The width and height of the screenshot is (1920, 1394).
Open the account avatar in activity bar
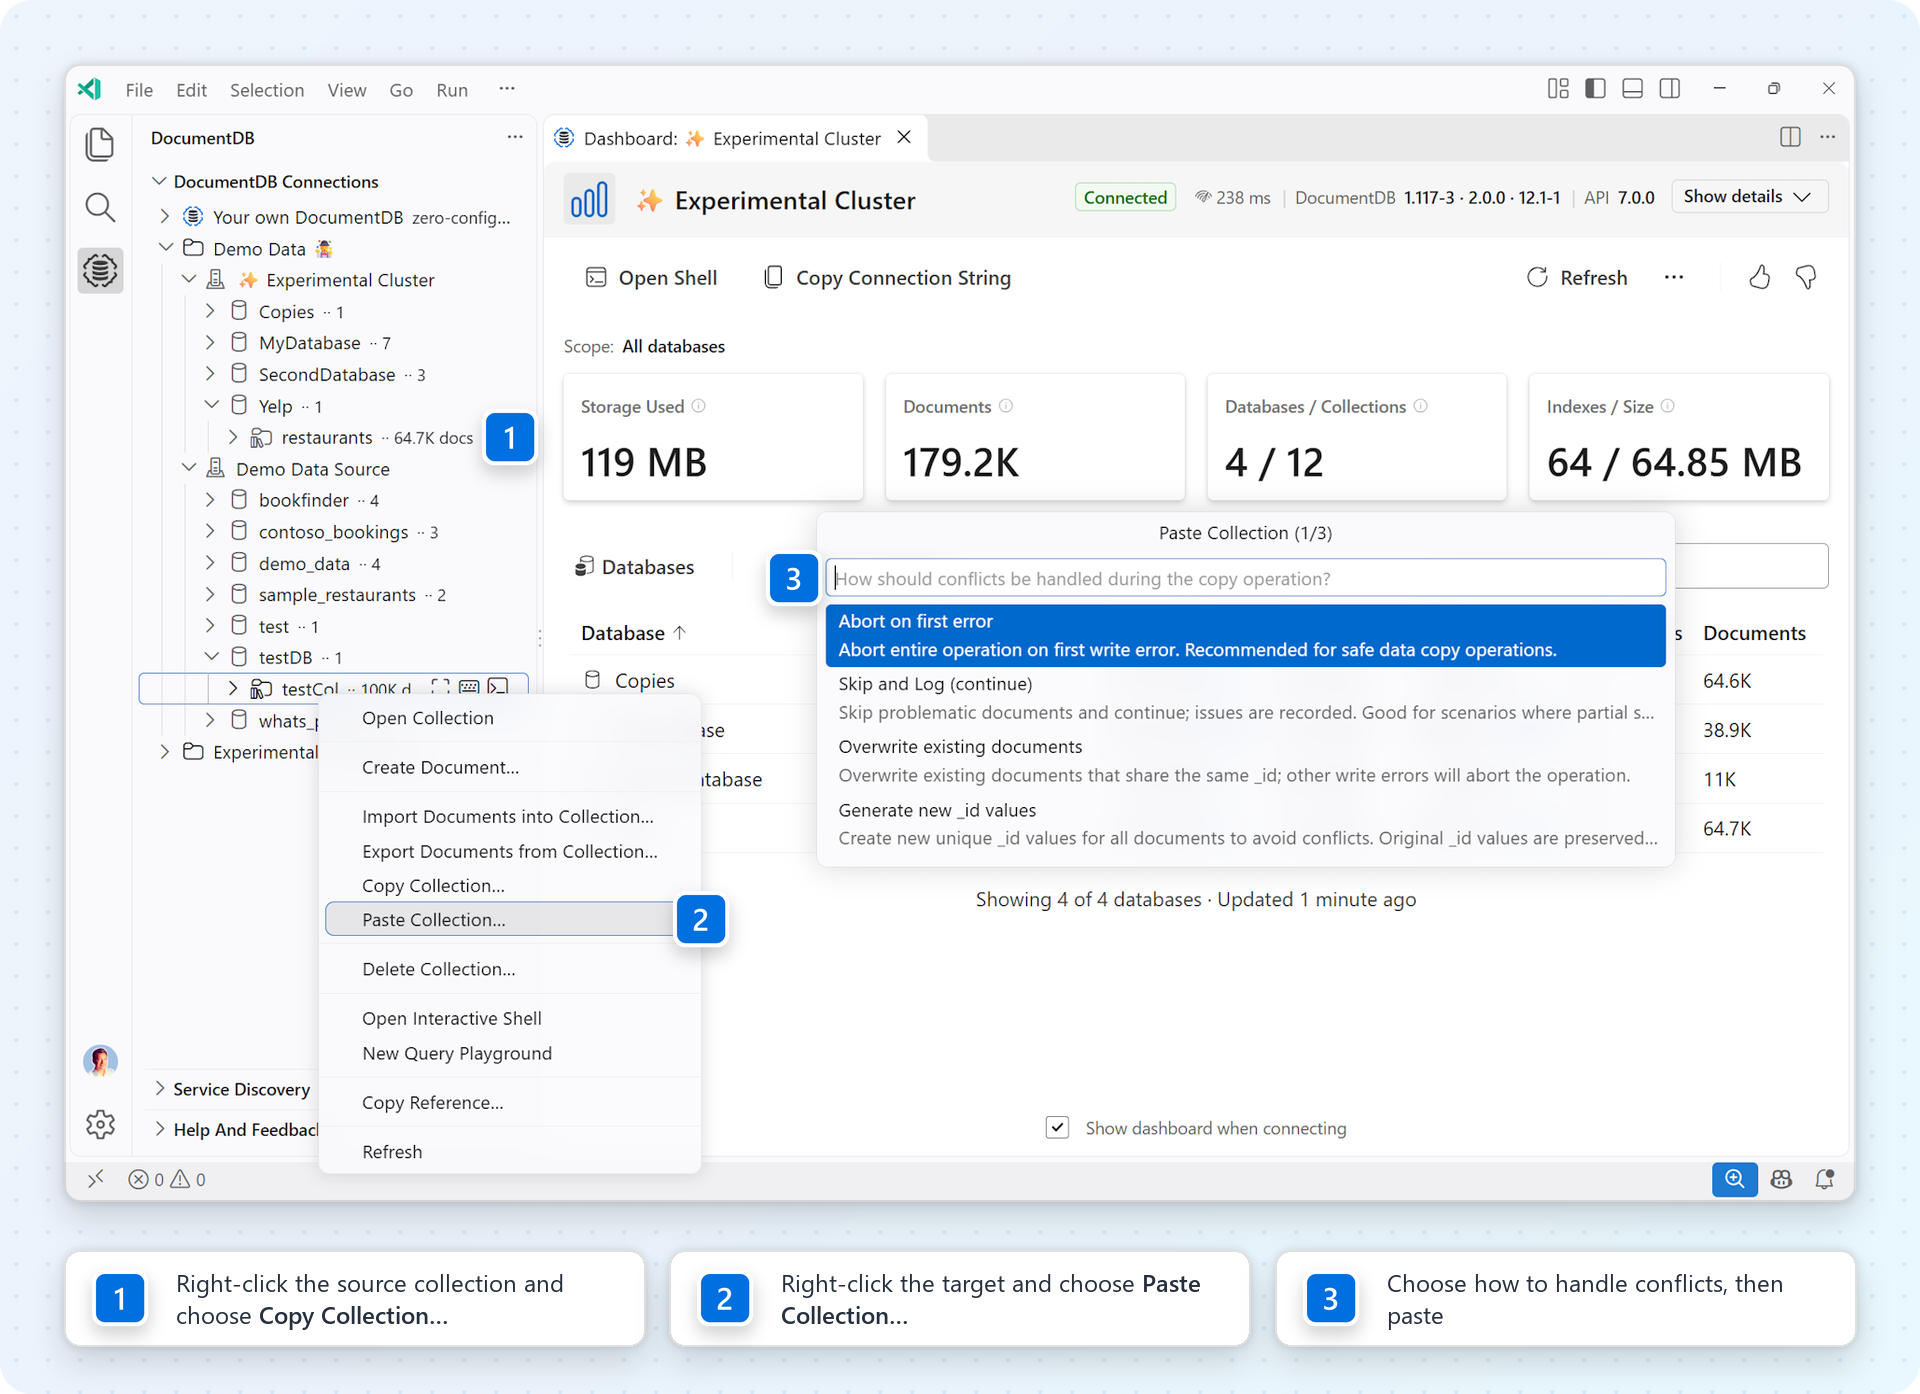[100, 1060]
